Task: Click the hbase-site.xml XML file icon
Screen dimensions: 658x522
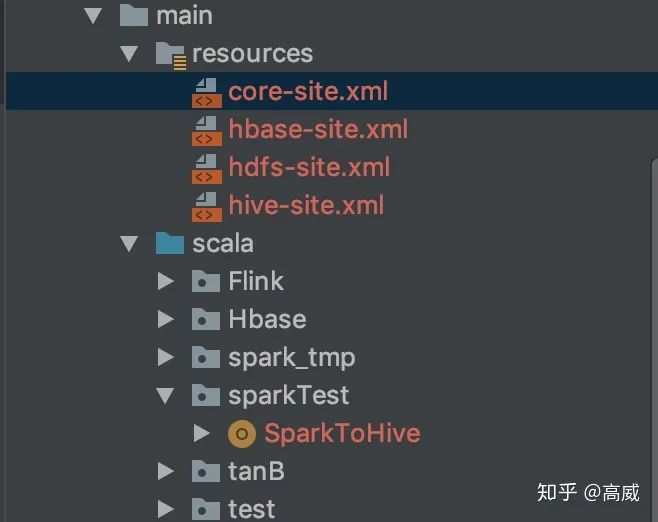Action: [206, 131]
